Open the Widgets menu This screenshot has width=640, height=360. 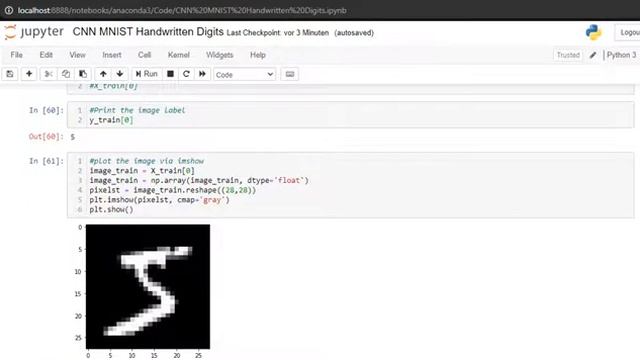[x=220, y=55]
